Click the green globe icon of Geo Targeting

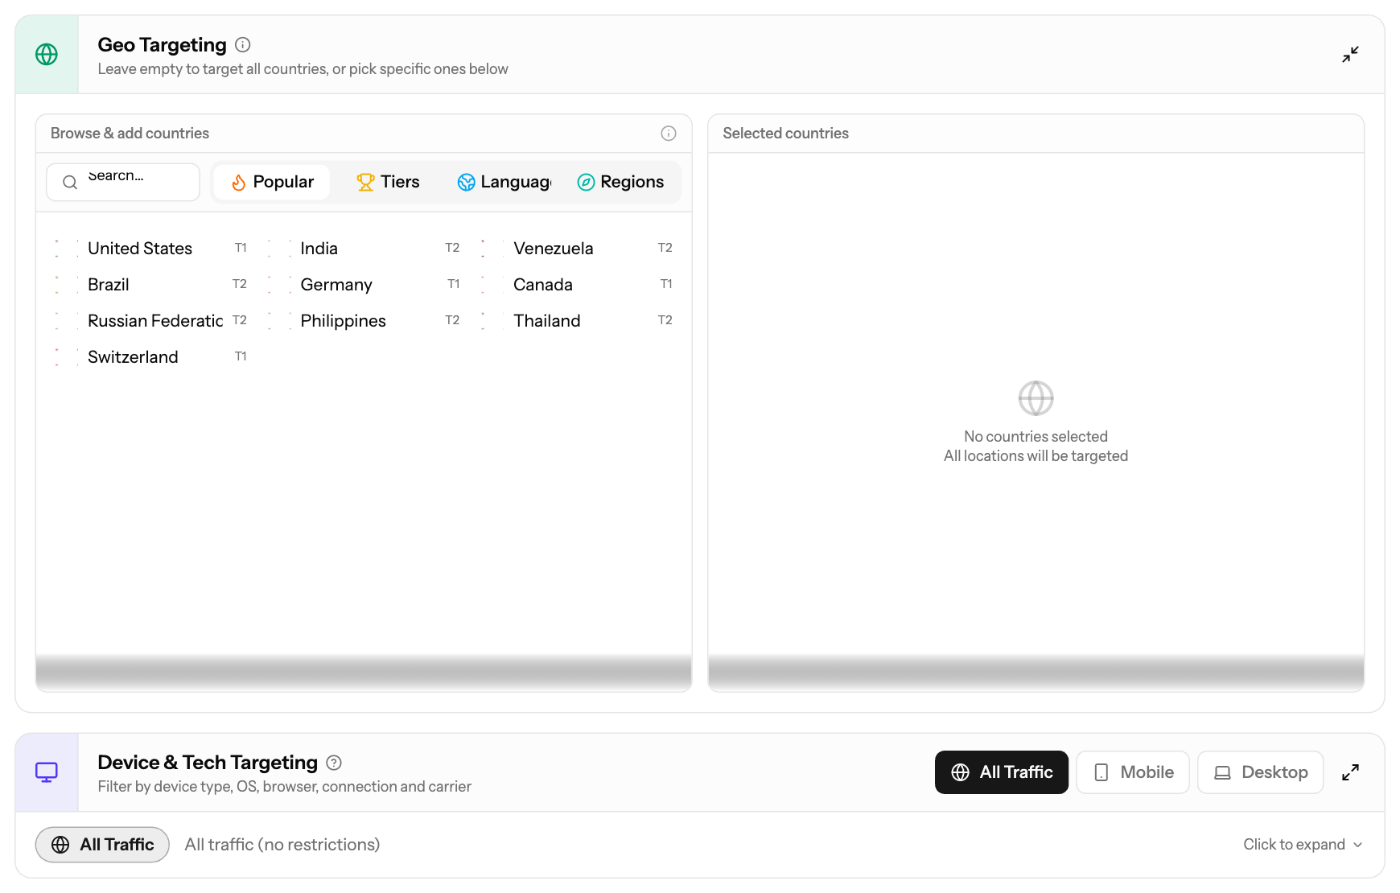tap(47, 55)
